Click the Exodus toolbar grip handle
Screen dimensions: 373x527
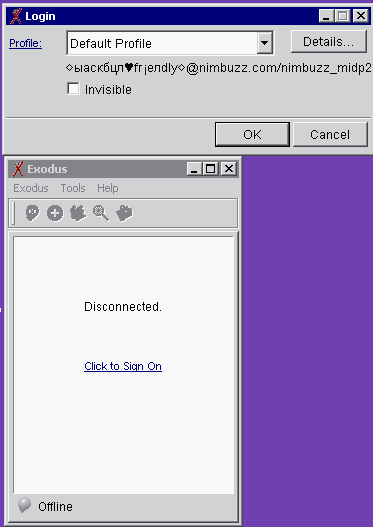(13, 213)
